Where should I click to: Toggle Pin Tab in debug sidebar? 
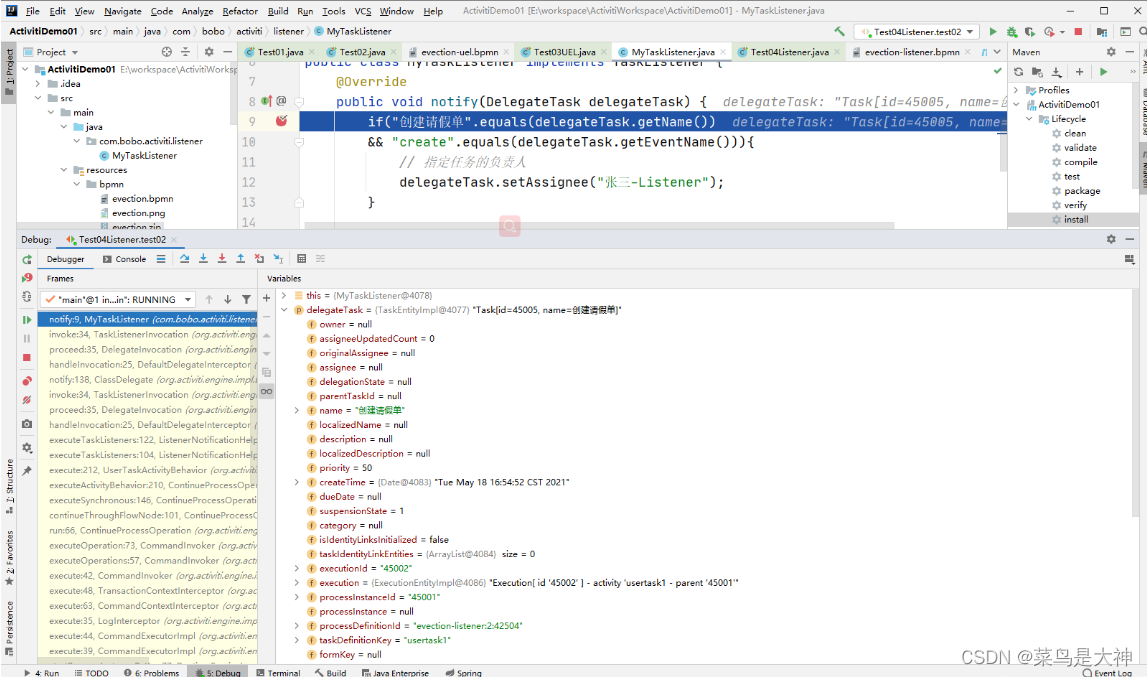click(27, 471)
